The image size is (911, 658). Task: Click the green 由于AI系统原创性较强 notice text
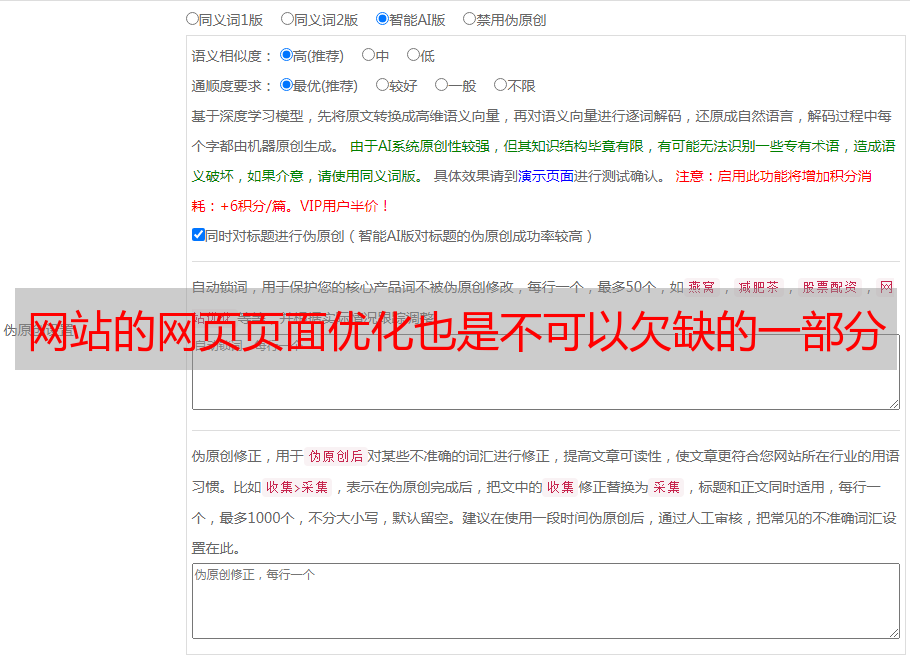click(543, 161)
